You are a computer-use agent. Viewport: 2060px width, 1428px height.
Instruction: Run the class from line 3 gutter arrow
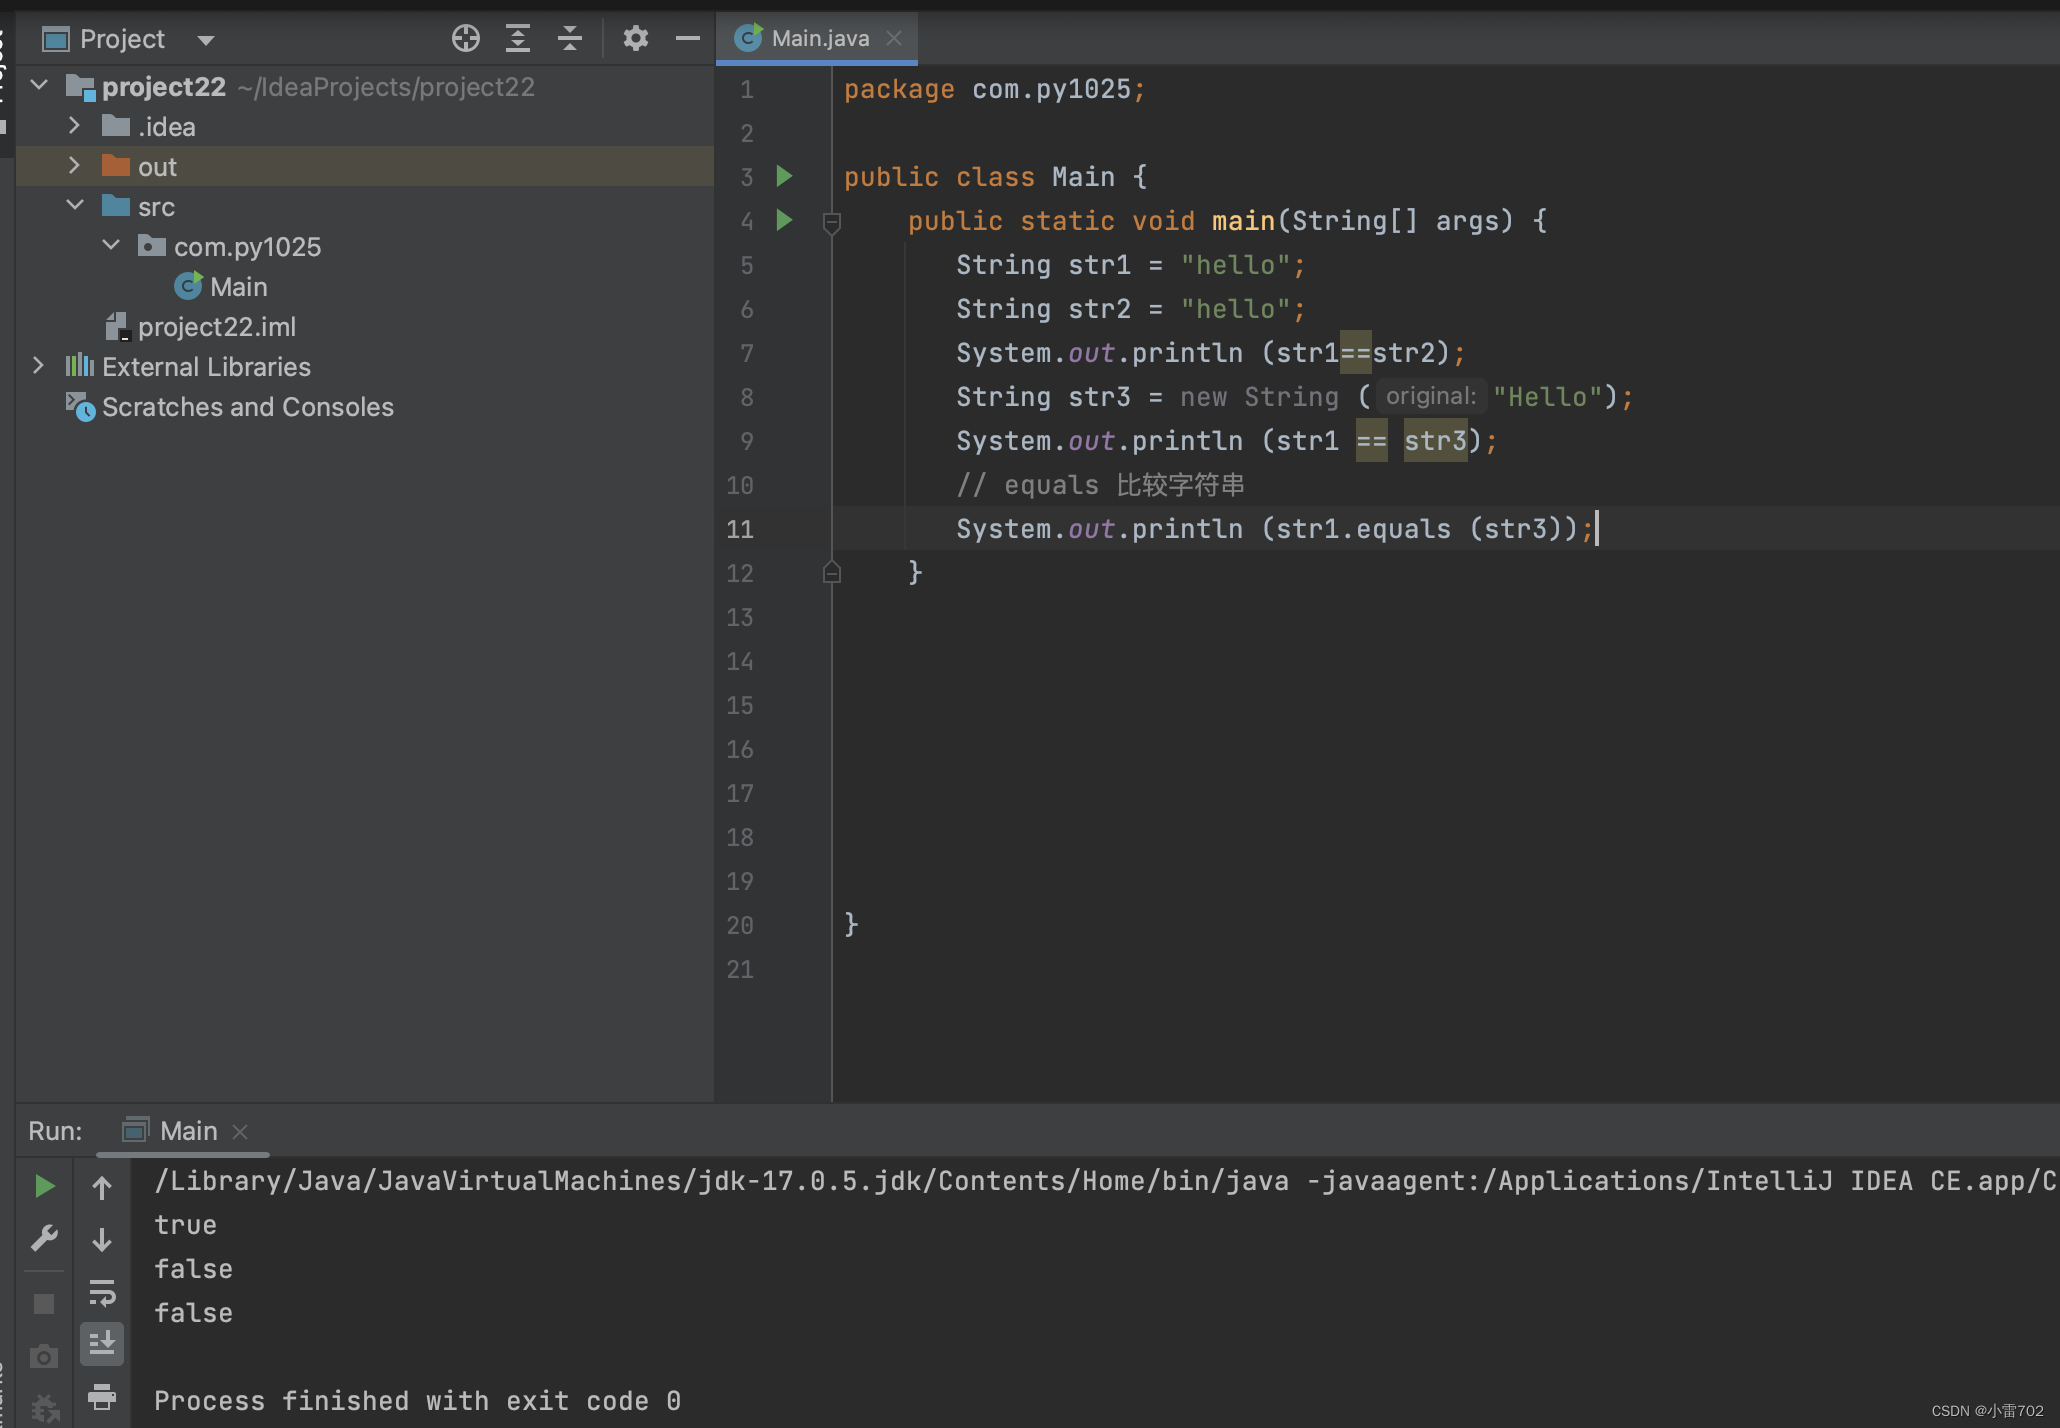point(784,177)
